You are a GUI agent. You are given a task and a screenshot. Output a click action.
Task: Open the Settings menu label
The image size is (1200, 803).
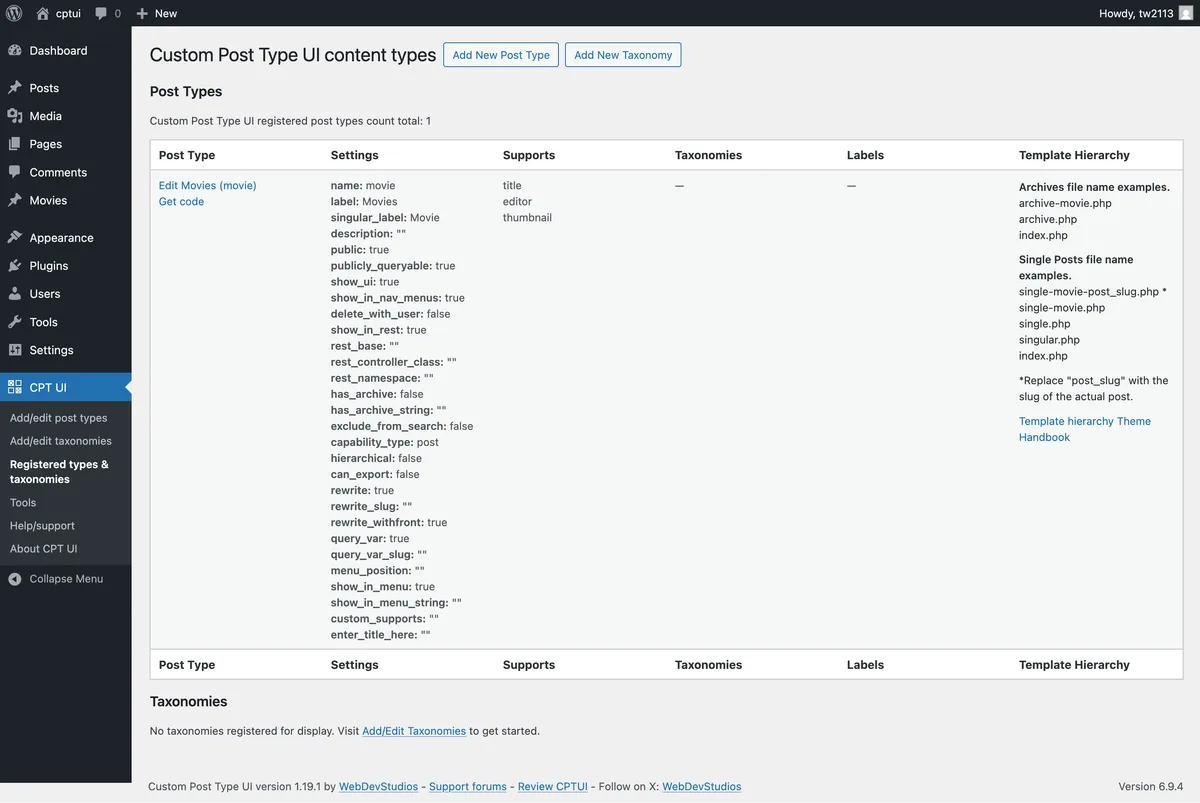coord(52,350)
